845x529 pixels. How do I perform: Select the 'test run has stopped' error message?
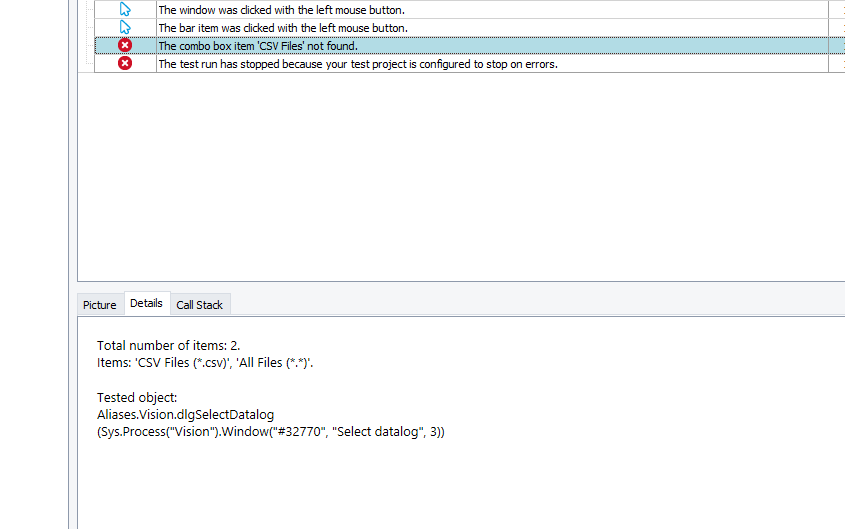(x=357, y=64)
